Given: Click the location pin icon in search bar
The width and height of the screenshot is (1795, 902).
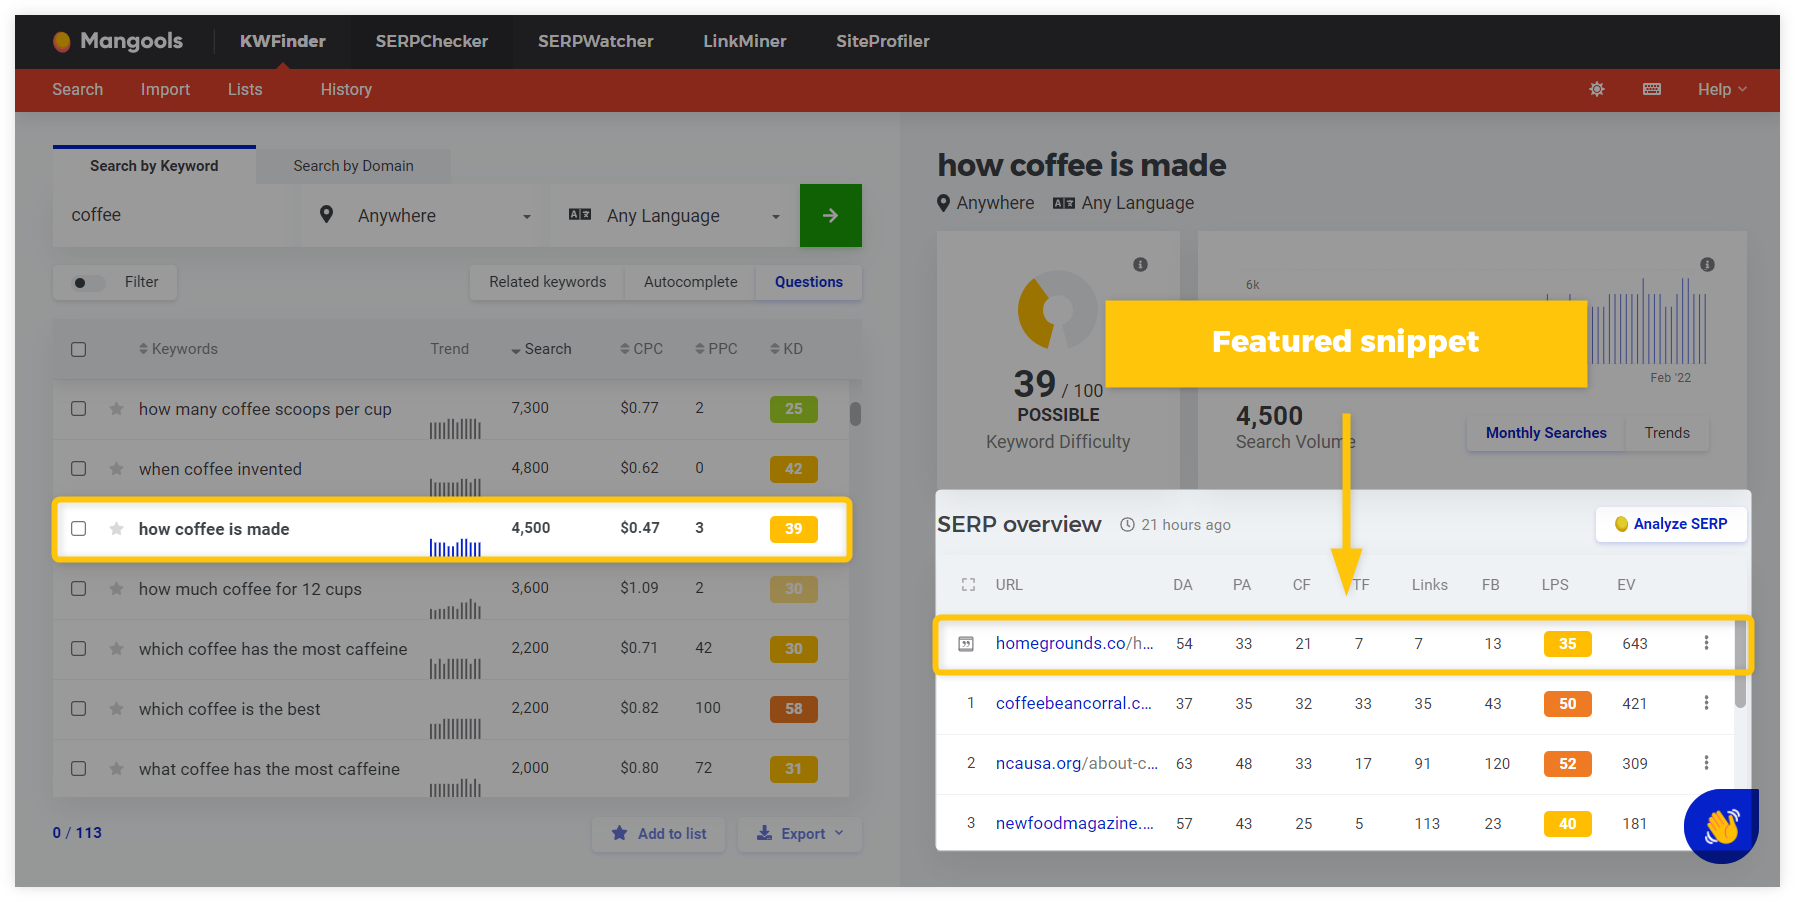Looking at the screenshot, I should pos(326,214).
